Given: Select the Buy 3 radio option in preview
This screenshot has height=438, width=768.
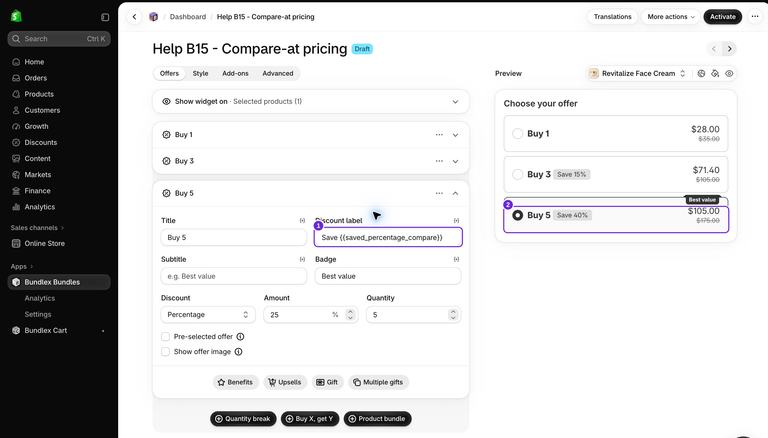Looking at the screenshot, I should pos(517,174).
